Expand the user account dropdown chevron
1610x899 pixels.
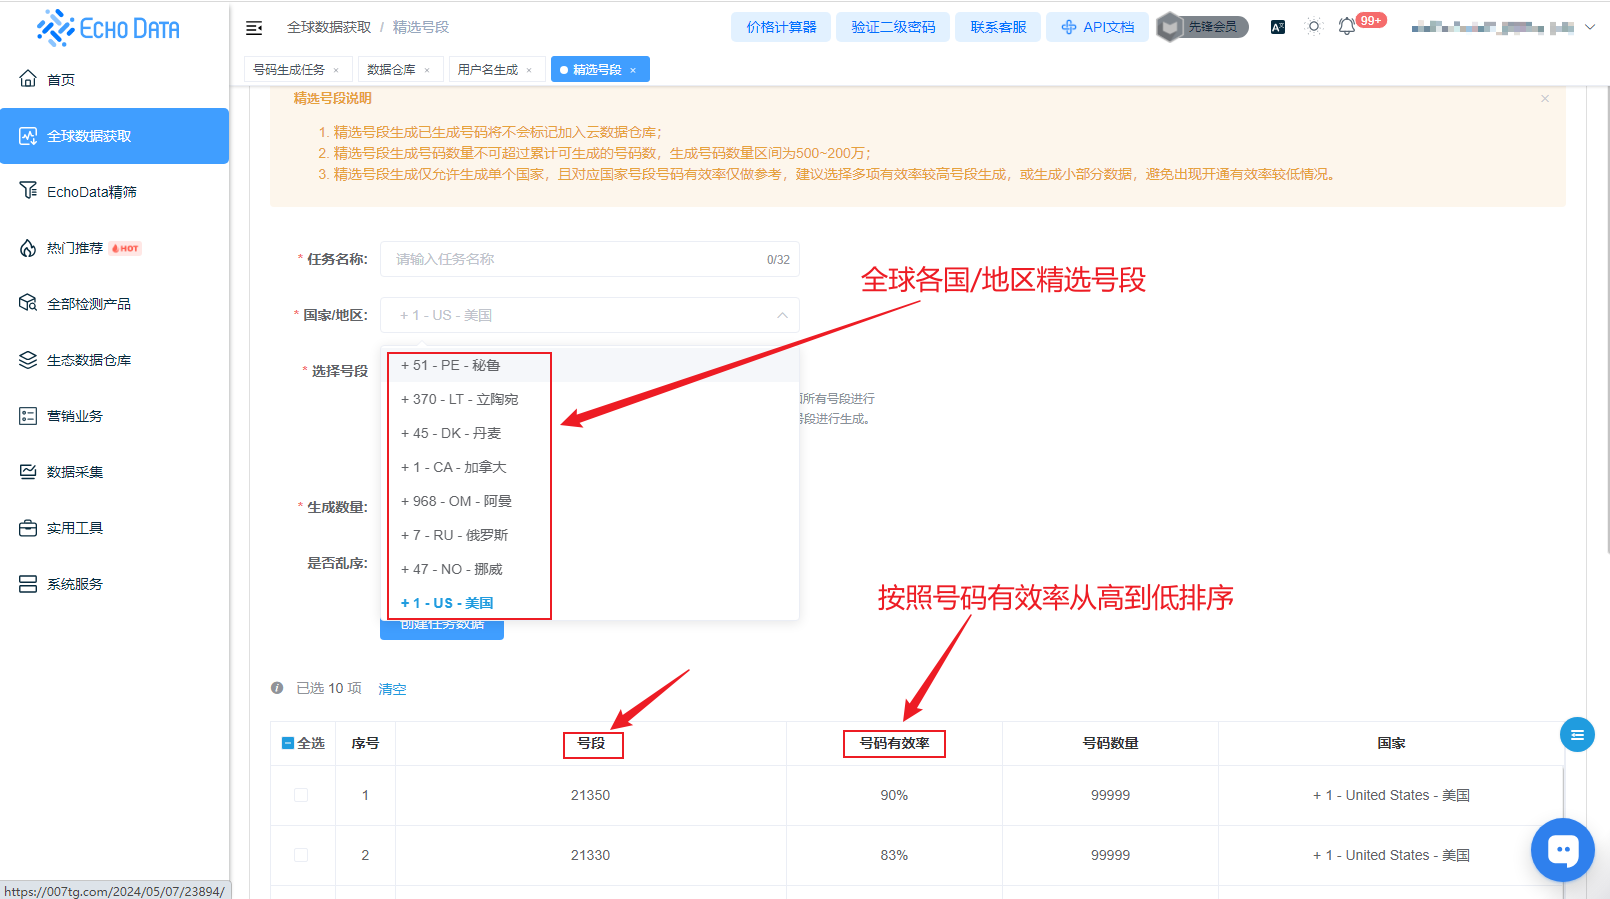click(1589, 27)
